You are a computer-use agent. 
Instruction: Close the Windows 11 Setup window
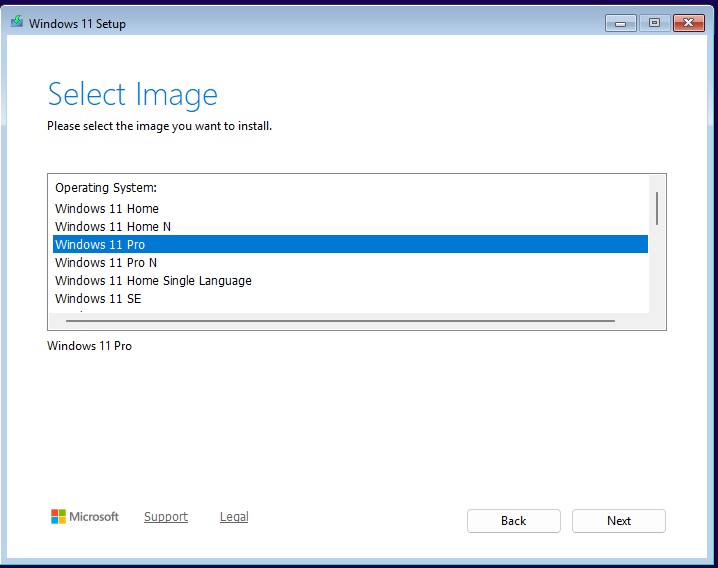coord(688,23)
